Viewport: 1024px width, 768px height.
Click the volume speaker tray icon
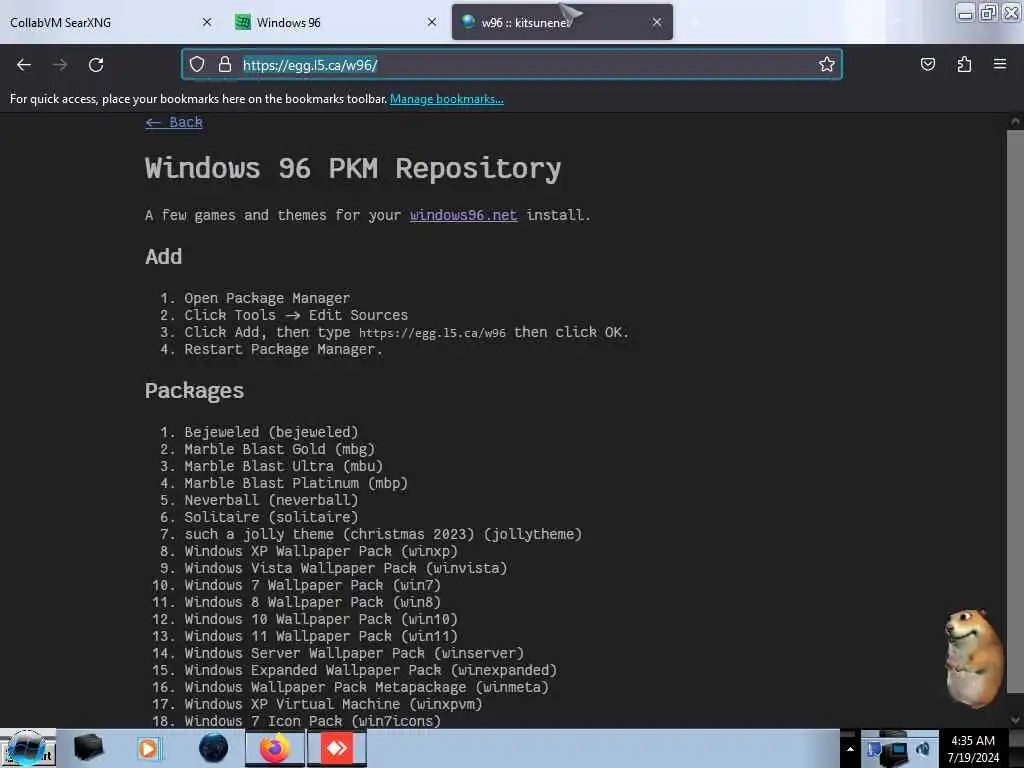tap(923, 749)
